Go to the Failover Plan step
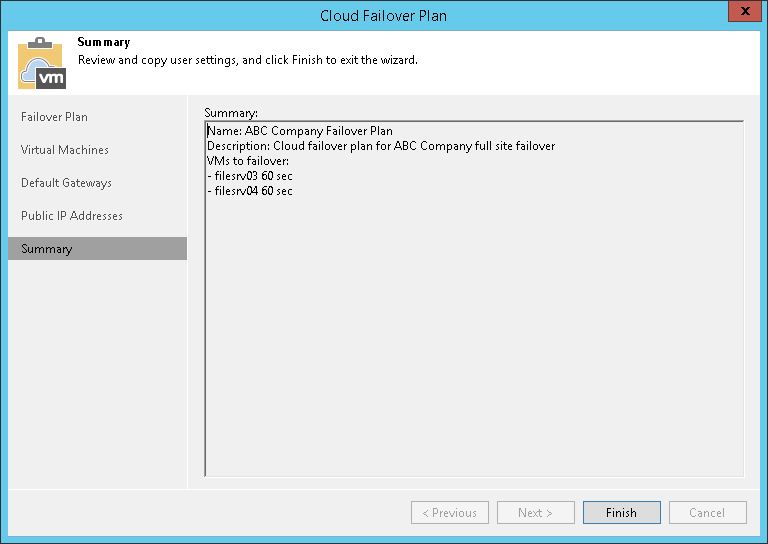The image size is (768, 544). pyautogui.click(x=54, y=117)
